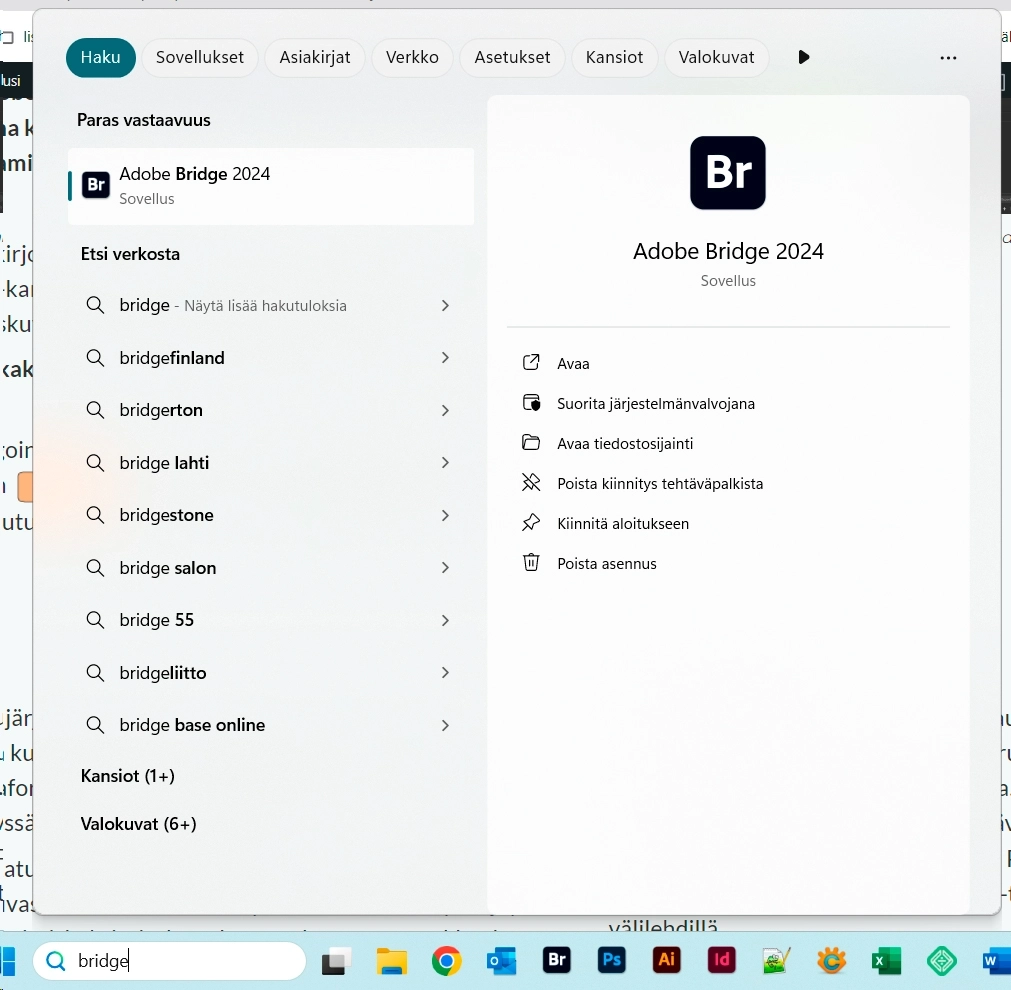1011x990 pixels.
Task: Open Excel from the taskbar
Action: tap(885, 961)
